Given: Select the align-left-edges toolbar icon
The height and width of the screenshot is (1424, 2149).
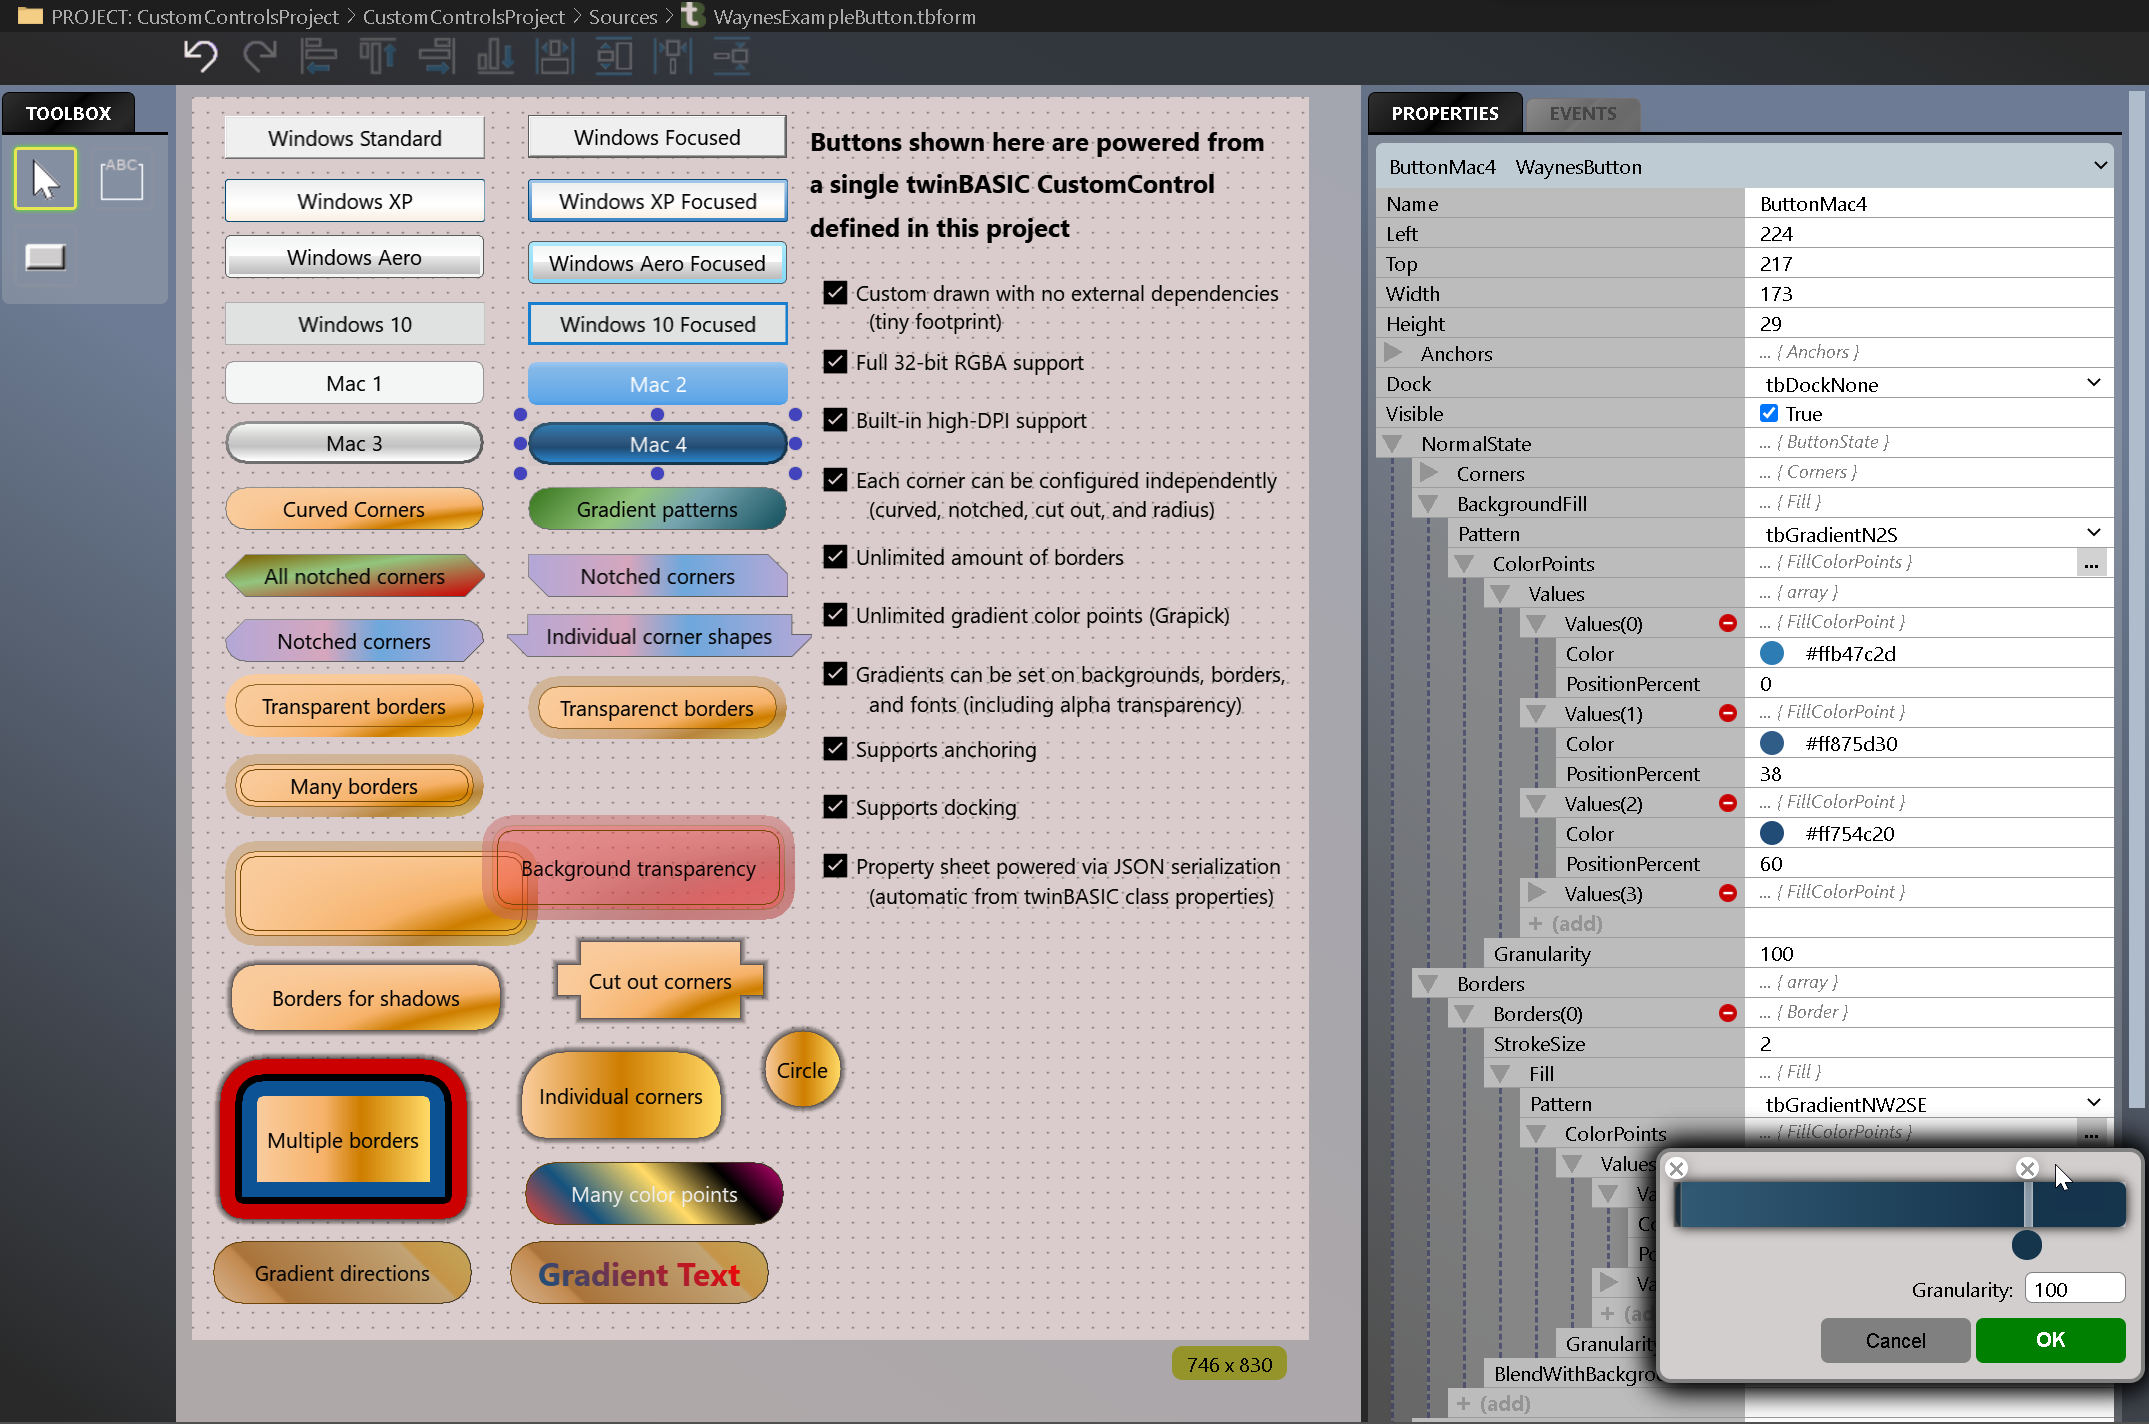Looking at the screenshot, I should click(x=318, y=56).
